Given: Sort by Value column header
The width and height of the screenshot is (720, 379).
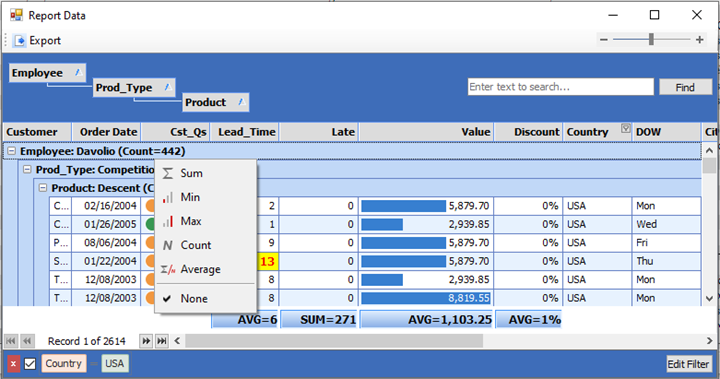Looking at the screenshot, I should pos(427,132).
